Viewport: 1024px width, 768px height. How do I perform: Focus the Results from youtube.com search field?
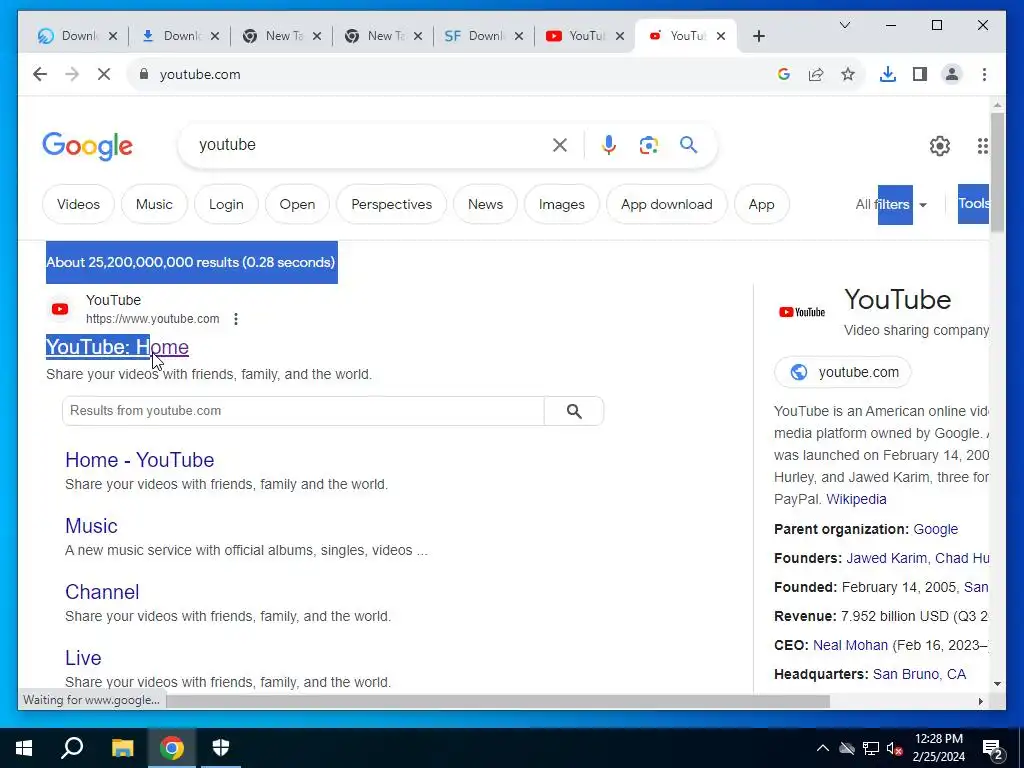pyautogui.click(x=303, y=411)
